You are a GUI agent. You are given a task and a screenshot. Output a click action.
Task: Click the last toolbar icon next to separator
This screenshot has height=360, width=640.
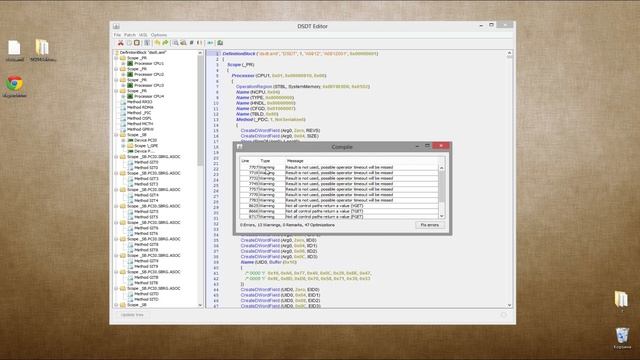220,43
